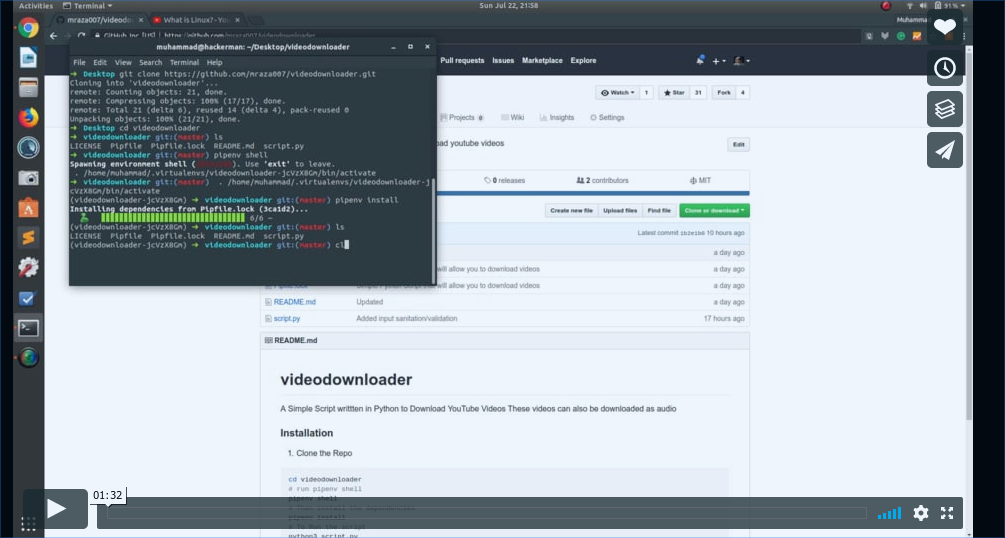
Task: Star the videodownloader repository
Action: 674,93
